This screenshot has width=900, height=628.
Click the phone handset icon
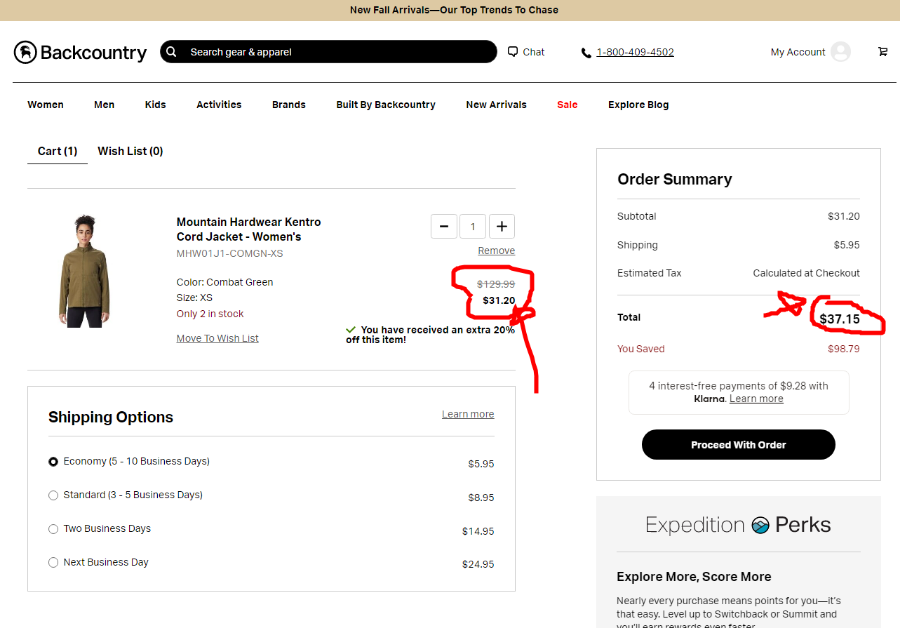(586, 53)
